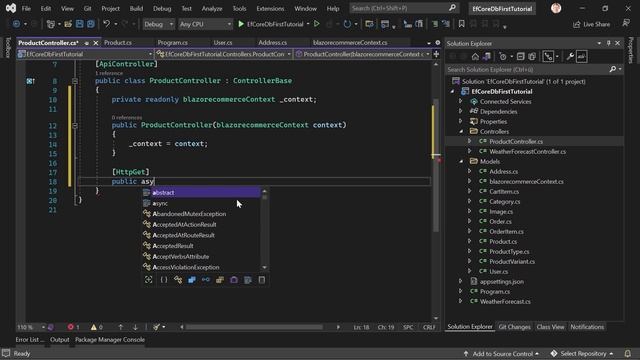640x360 pixels.
Task: Click Show All Files icon
Action: point(532,57)
